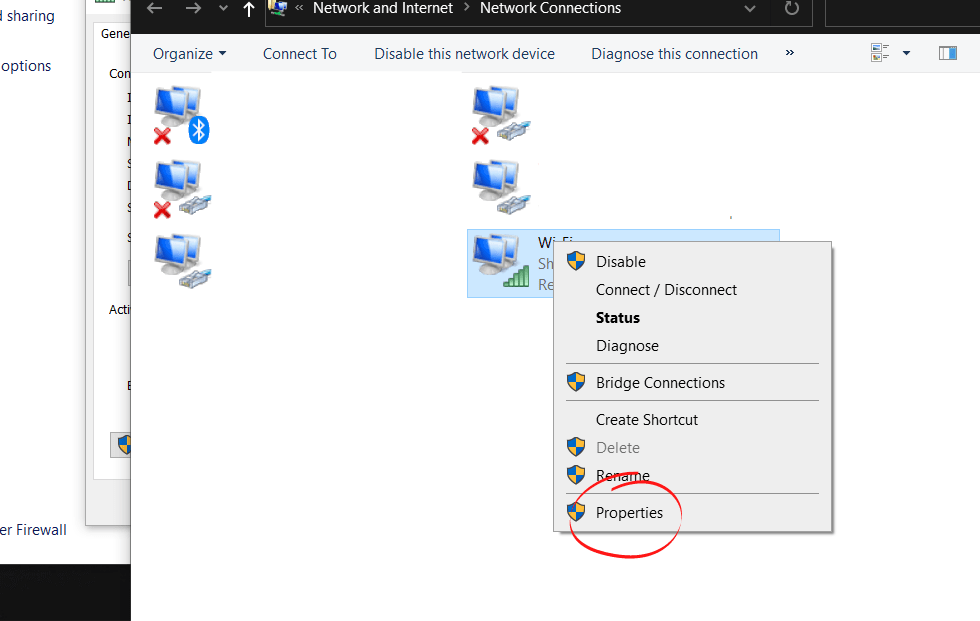
Task: Choose Bridge Connections in the context menu
Action: point(660,383)
